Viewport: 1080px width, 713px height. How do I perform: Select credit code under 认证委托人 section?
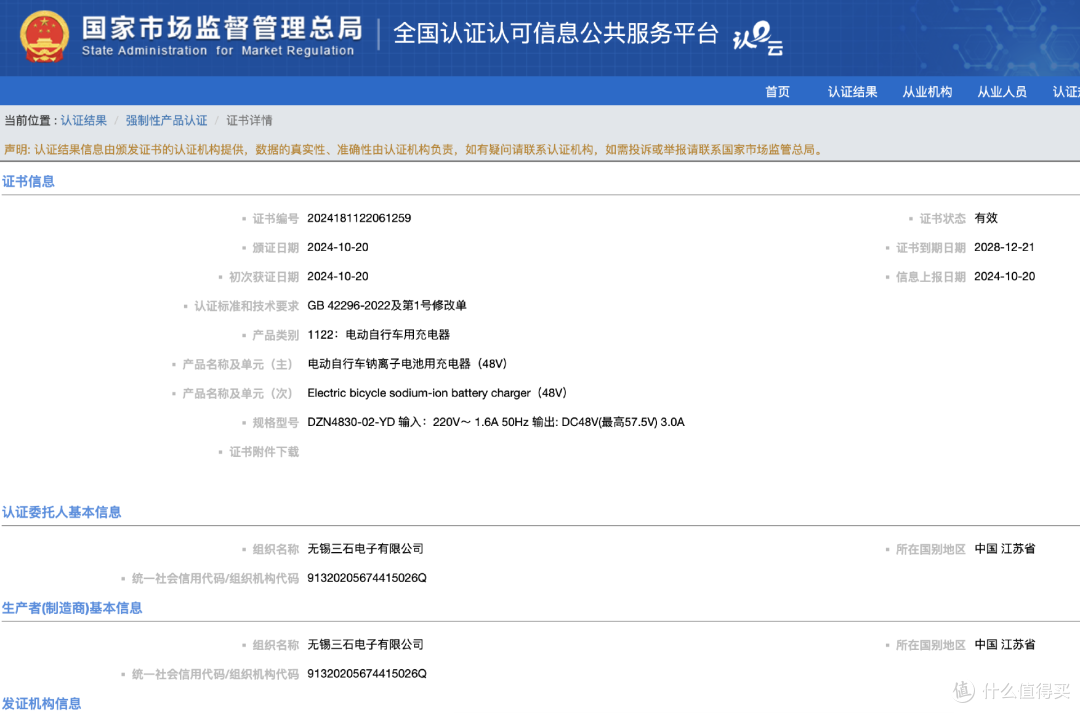pyautogui.click(x=367, y=578)
